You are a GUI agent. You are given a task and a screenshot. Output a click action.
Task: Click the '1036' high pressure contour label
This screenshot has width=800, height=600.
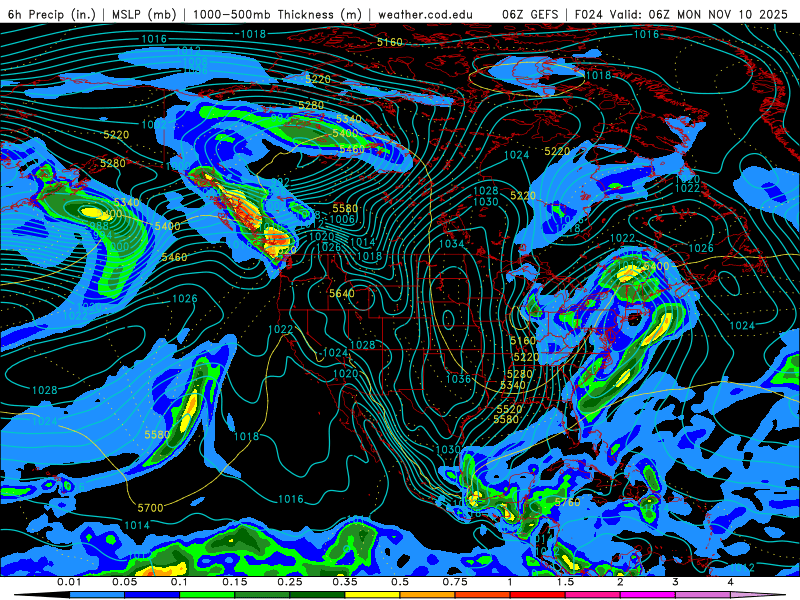[x=458, y=379]
